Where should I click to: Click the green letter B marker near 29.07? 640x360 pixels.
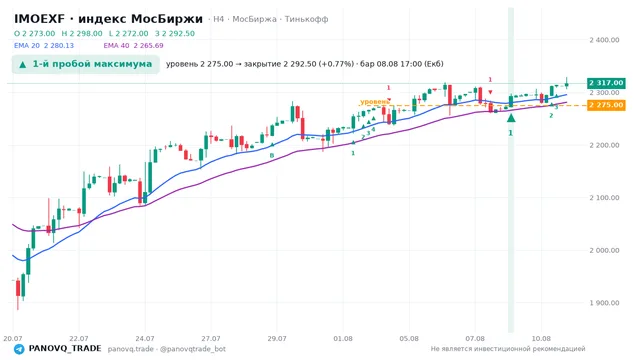tap(272, 156)
